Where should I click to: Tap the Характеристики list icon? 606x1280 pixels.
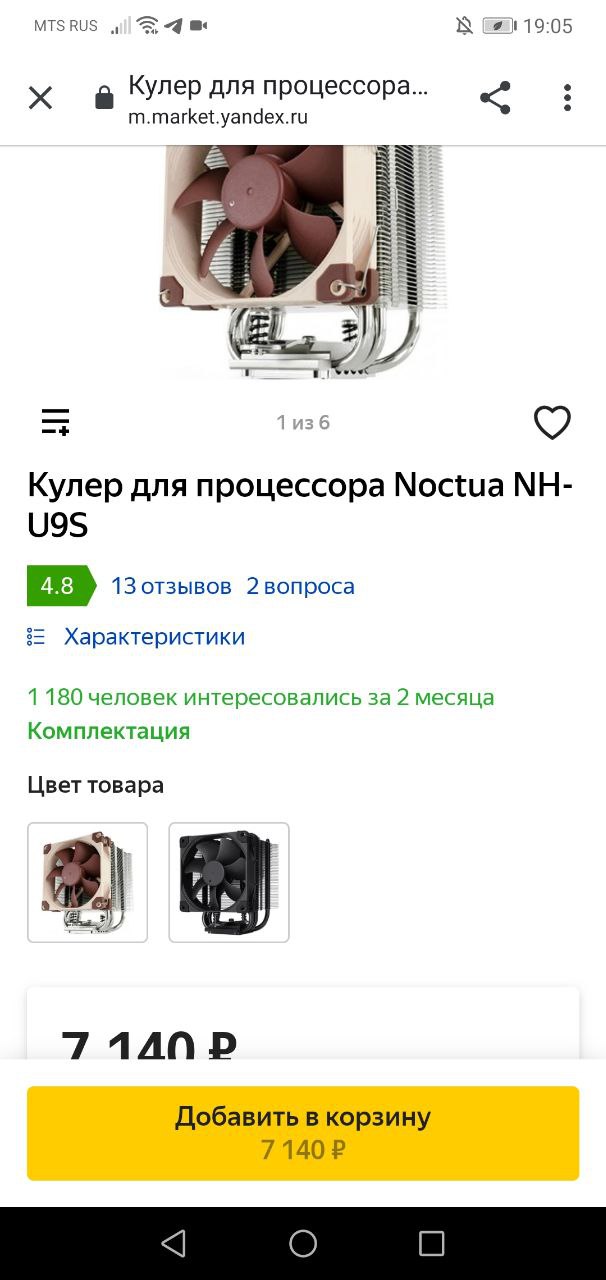(36, 637)
